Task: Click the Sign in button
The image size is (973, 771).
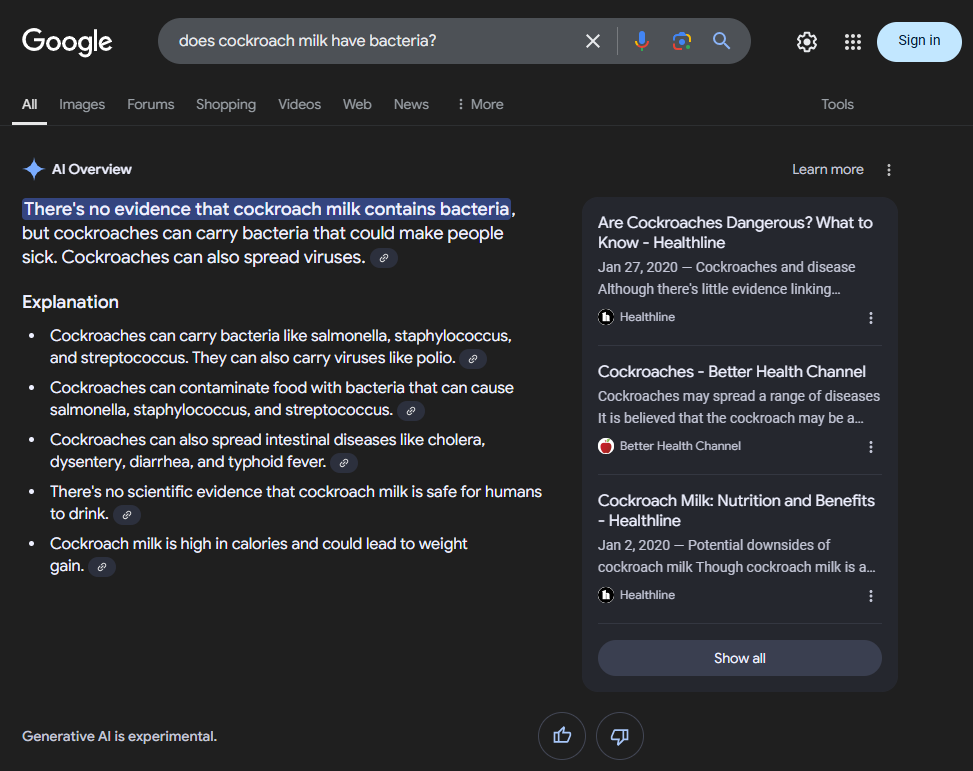Action: click(919, 42)
